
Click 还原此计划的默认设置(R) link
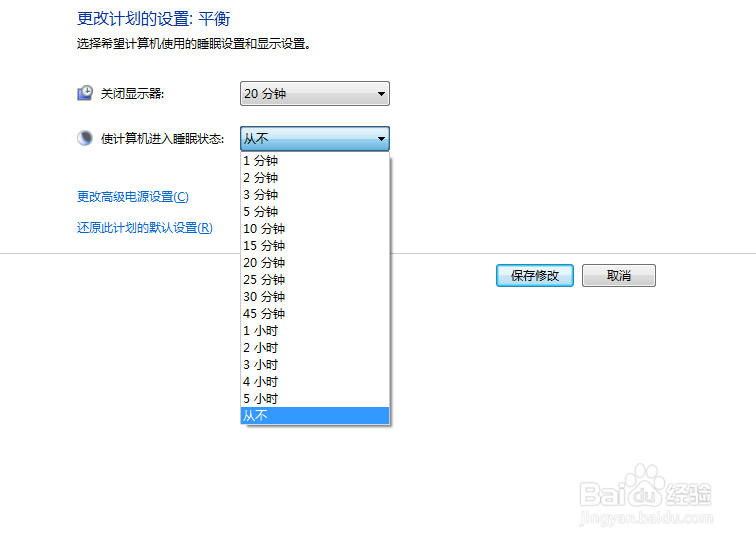(x=145, y=228)
